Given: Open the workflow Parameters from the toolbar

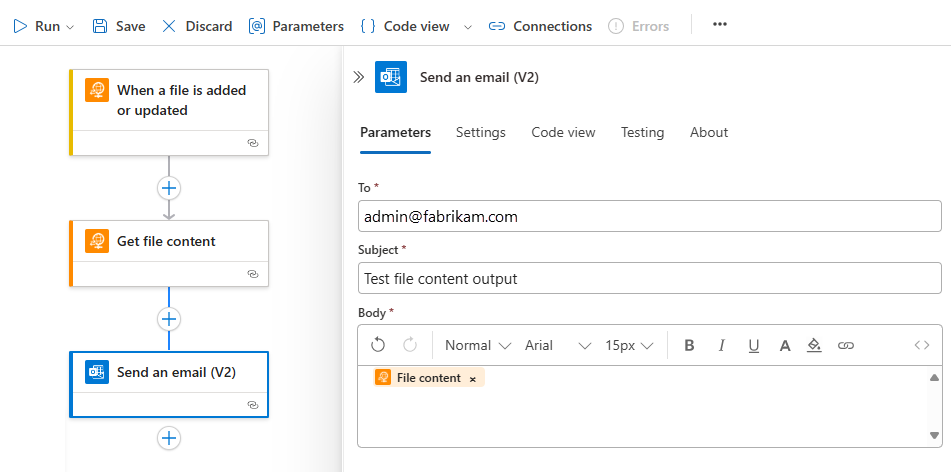Looking at the screenshot, I should (x=296, y=26).
